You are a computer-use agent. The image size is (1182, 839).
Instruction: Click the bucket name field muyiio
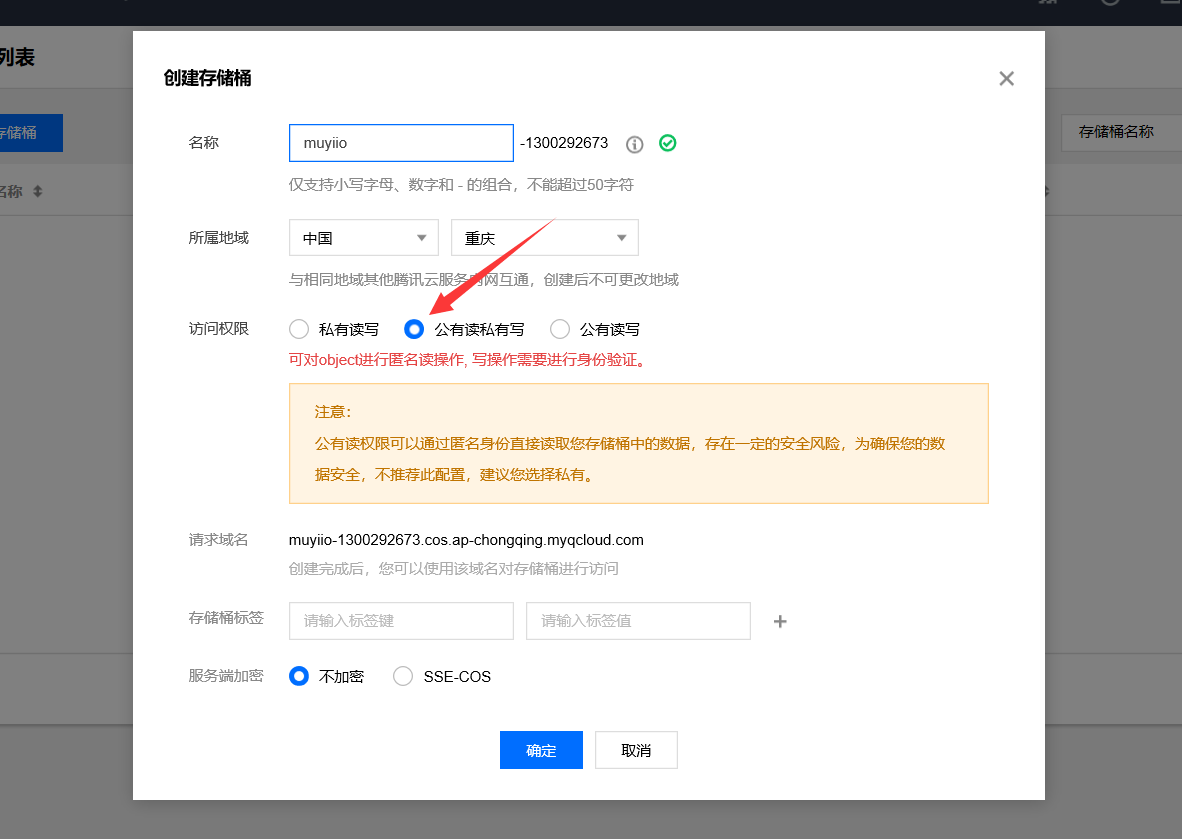pos(401,143)
